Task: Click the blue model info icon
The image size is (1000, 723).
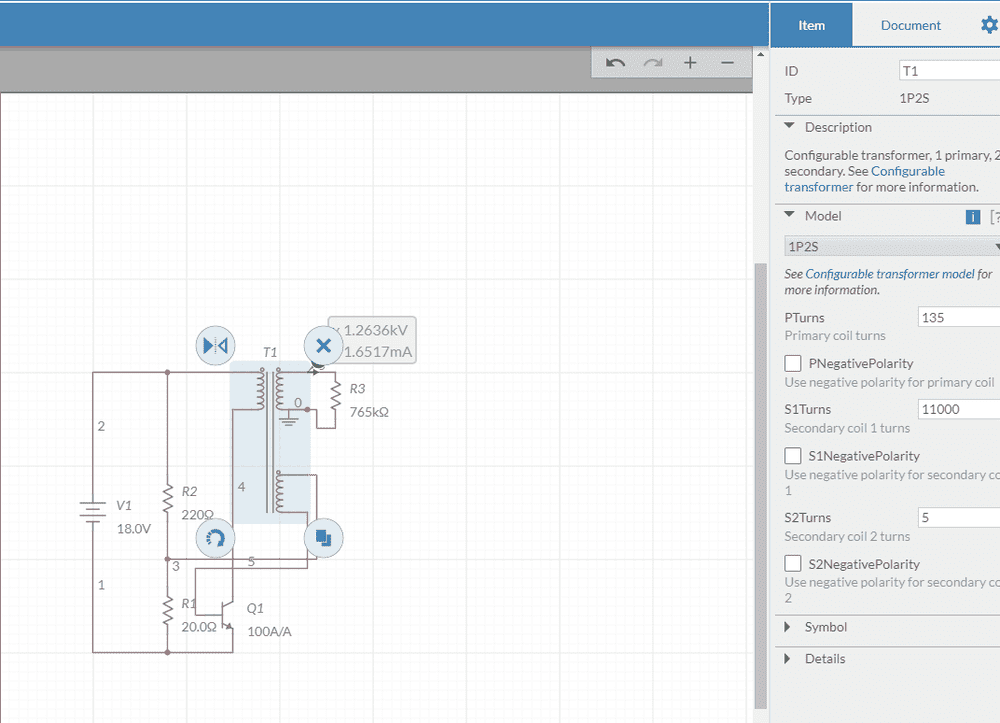Action: click(x=972, y=217)
